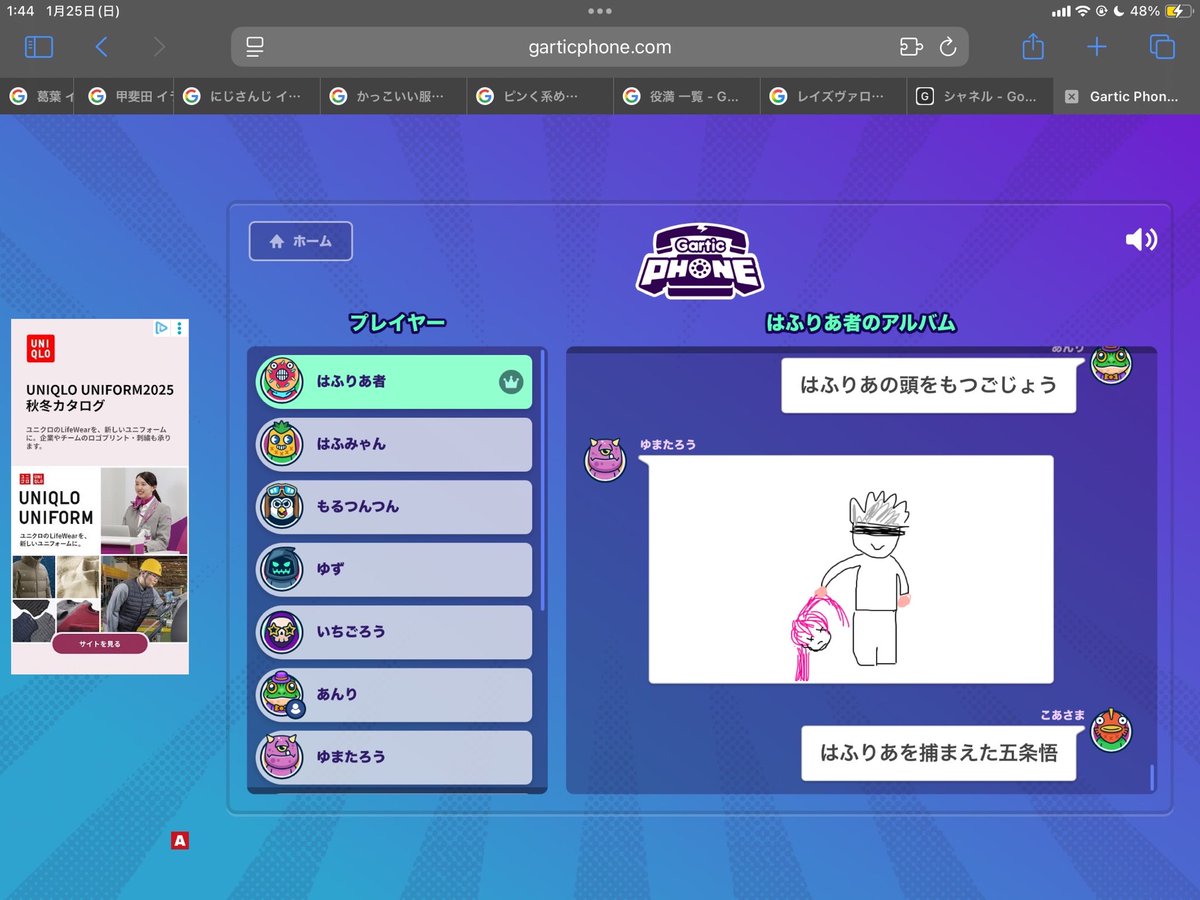Screen dimensions: 1200x900
Task: Click the はふりあの頭をもつごじょう speech bubble
Action: pyautogui.click(x=928, y=385)
